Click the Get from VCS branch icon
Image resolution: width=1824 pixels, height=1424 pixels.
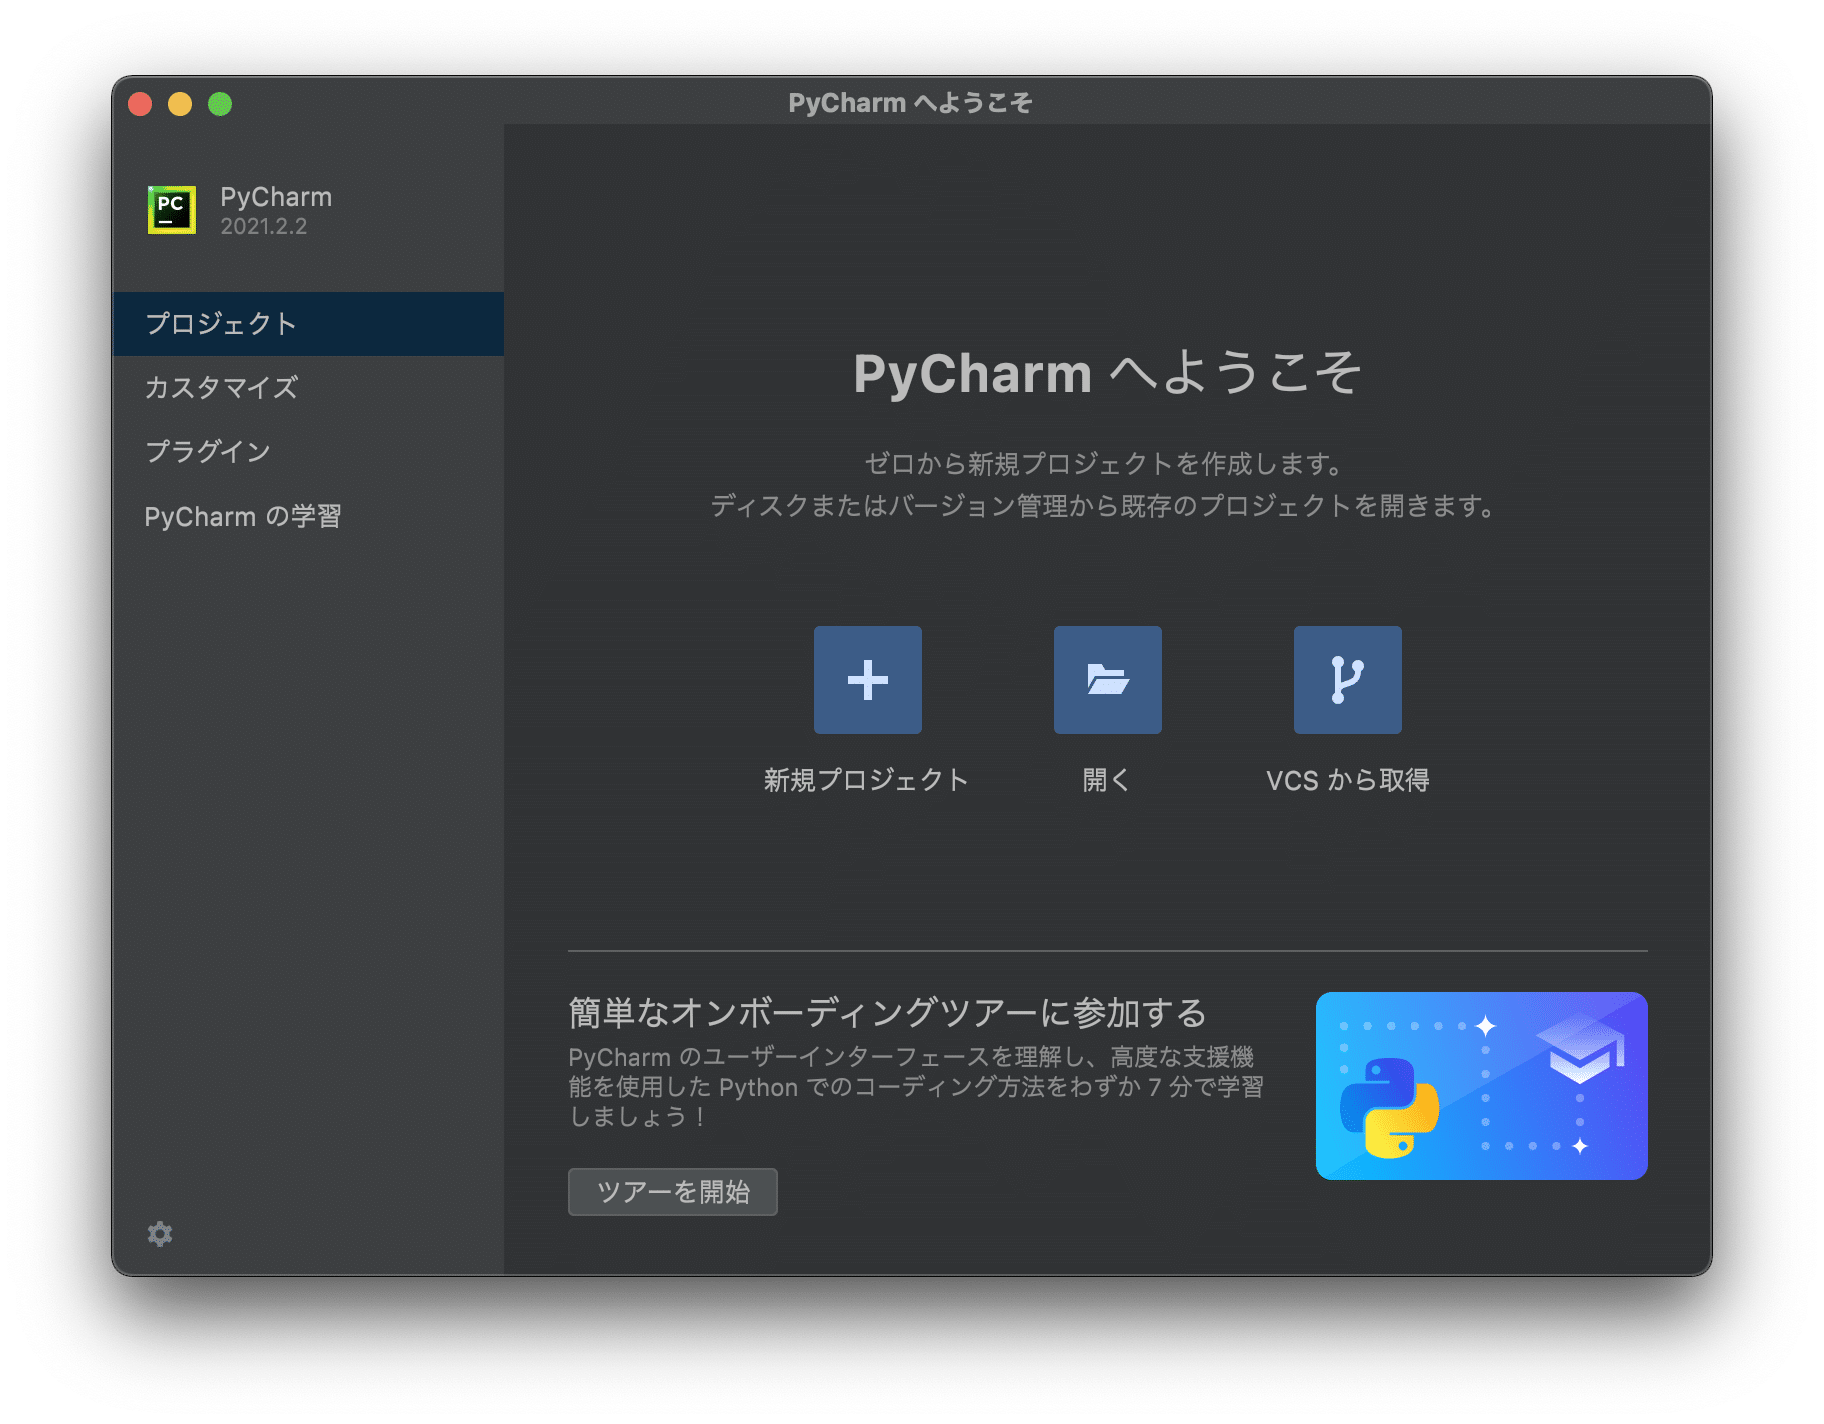[x=1347, y=680]
